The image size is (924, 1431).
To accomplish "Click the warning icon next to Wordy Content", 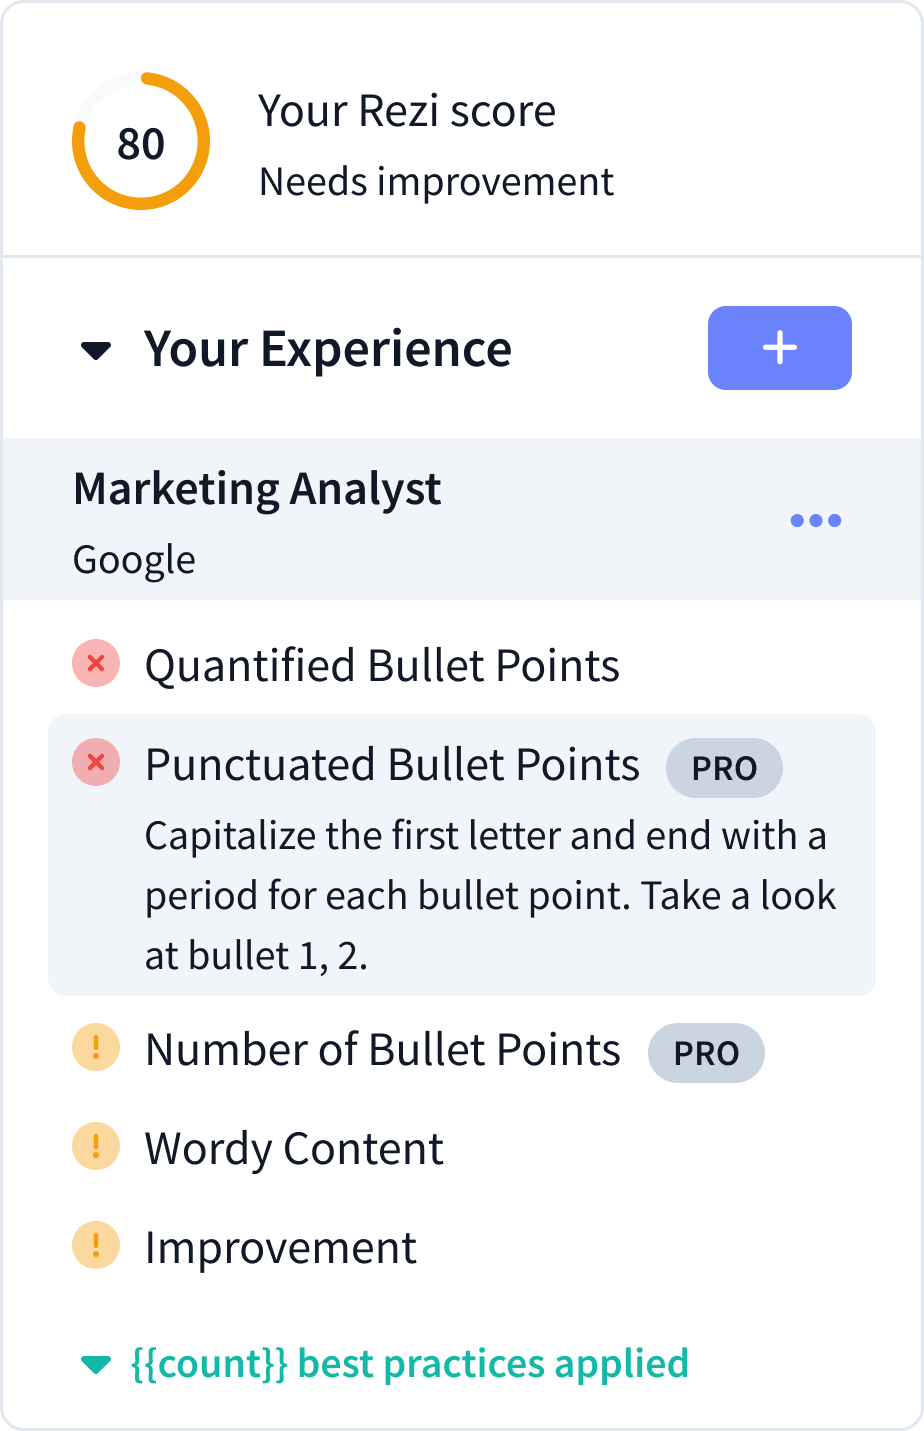I will 95,1146.
